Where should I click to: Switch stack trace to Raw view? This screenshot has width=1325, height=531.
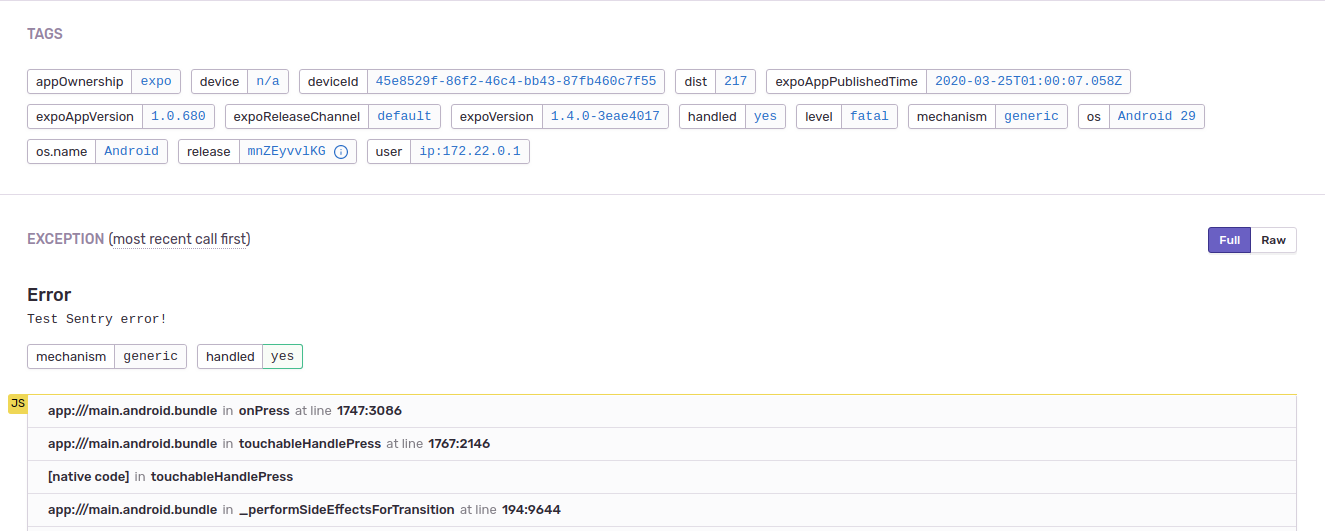click(1273, 240)
